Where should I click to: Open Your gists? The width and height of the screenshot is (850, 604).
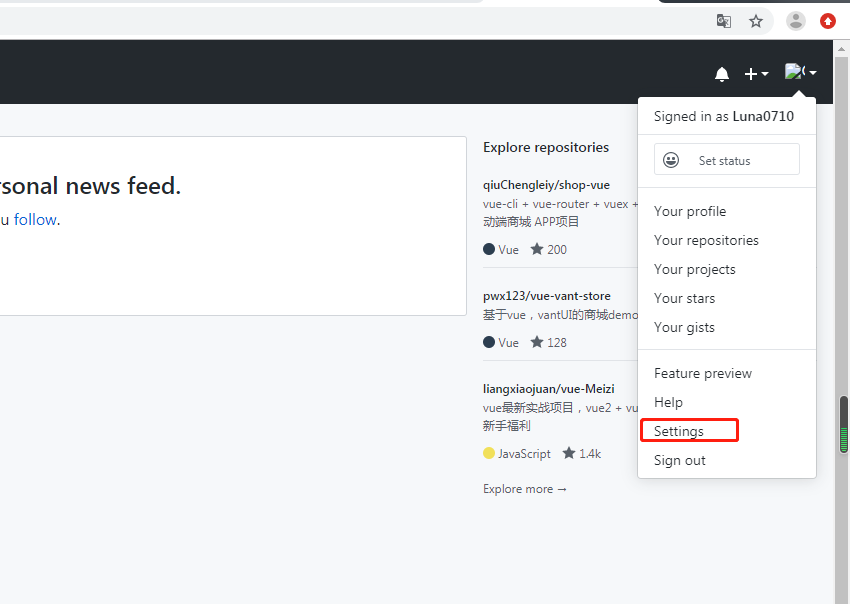coord(684,327)
